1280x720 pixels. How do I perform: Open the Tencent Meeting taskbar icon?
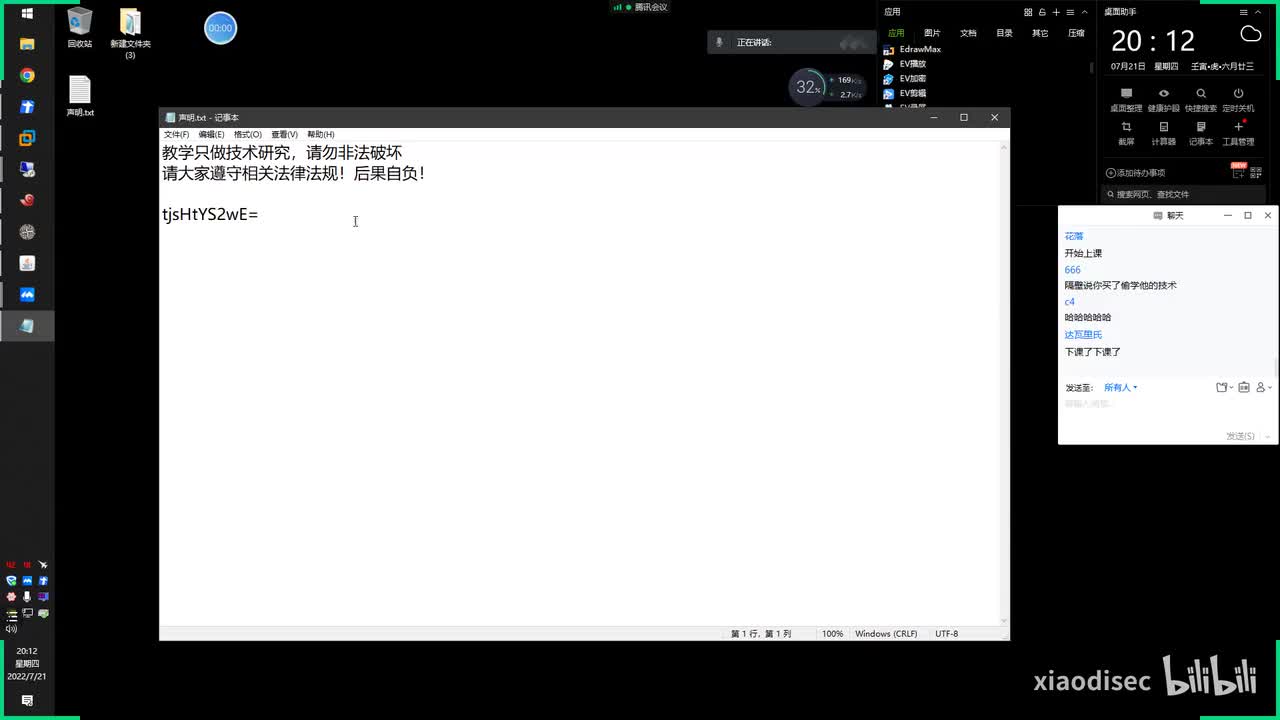(27, 294)
